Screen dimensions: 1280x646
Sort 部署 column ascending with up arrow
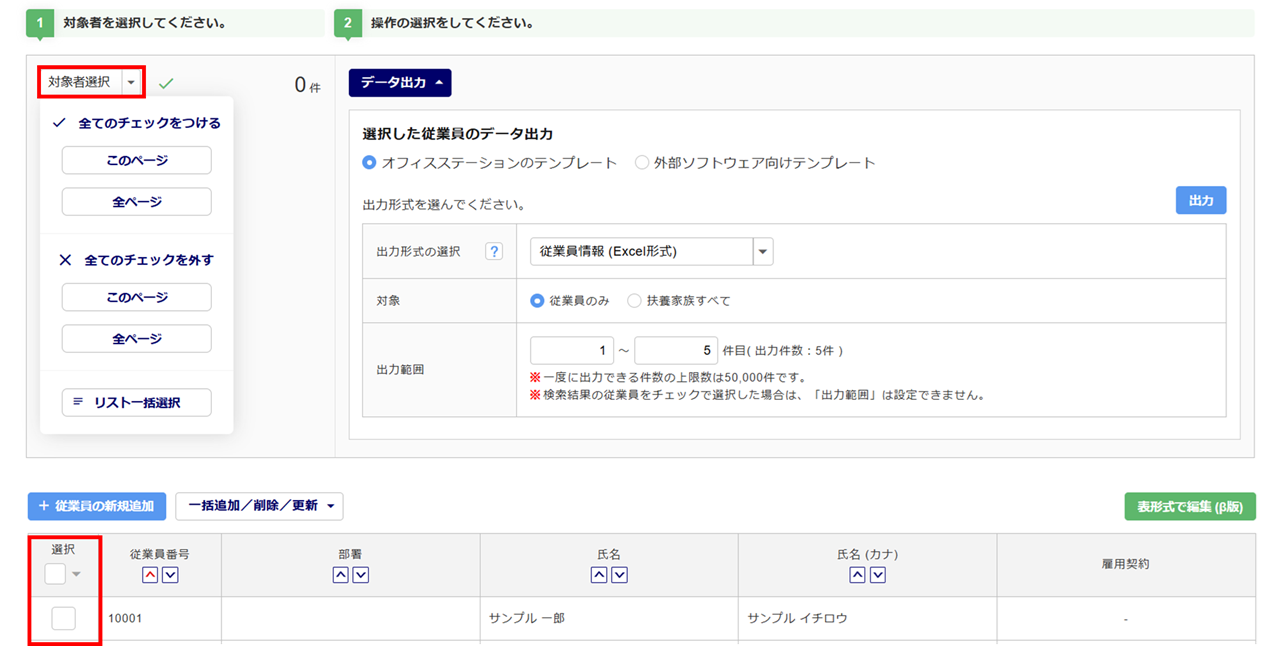tap(341, 575)
